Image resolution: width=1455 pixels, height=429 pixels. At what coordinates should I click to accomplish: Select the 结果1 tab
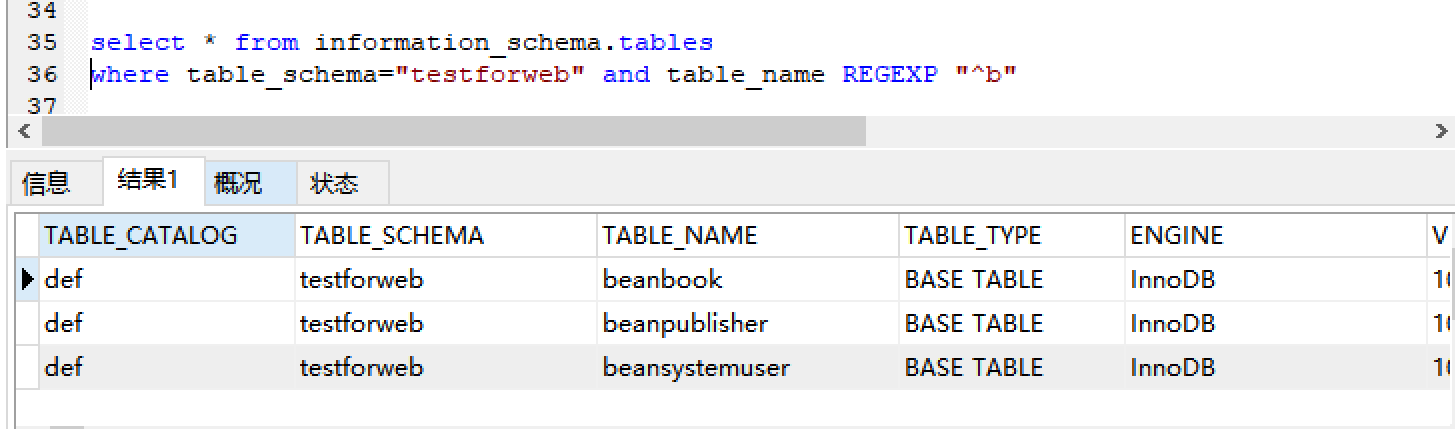pos(148,180)
